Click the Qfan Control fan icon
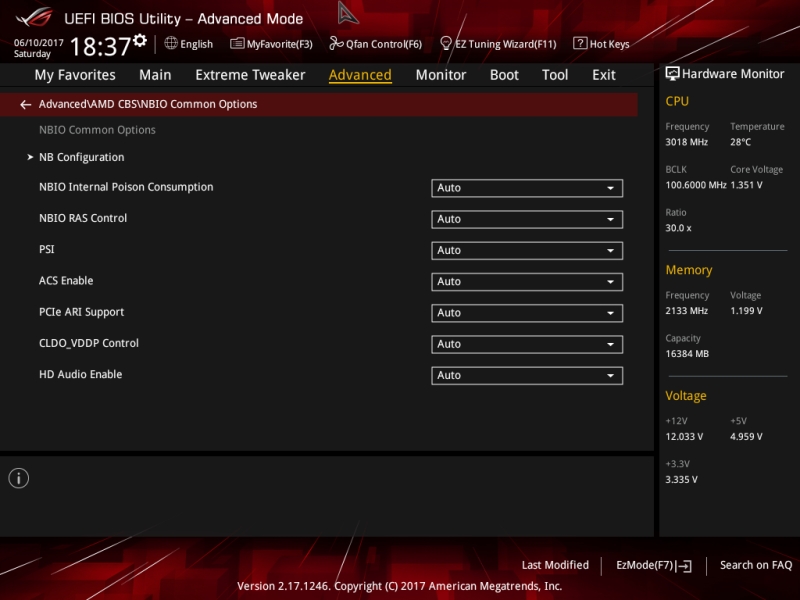 pyautogui.click(x=336, y=43)
